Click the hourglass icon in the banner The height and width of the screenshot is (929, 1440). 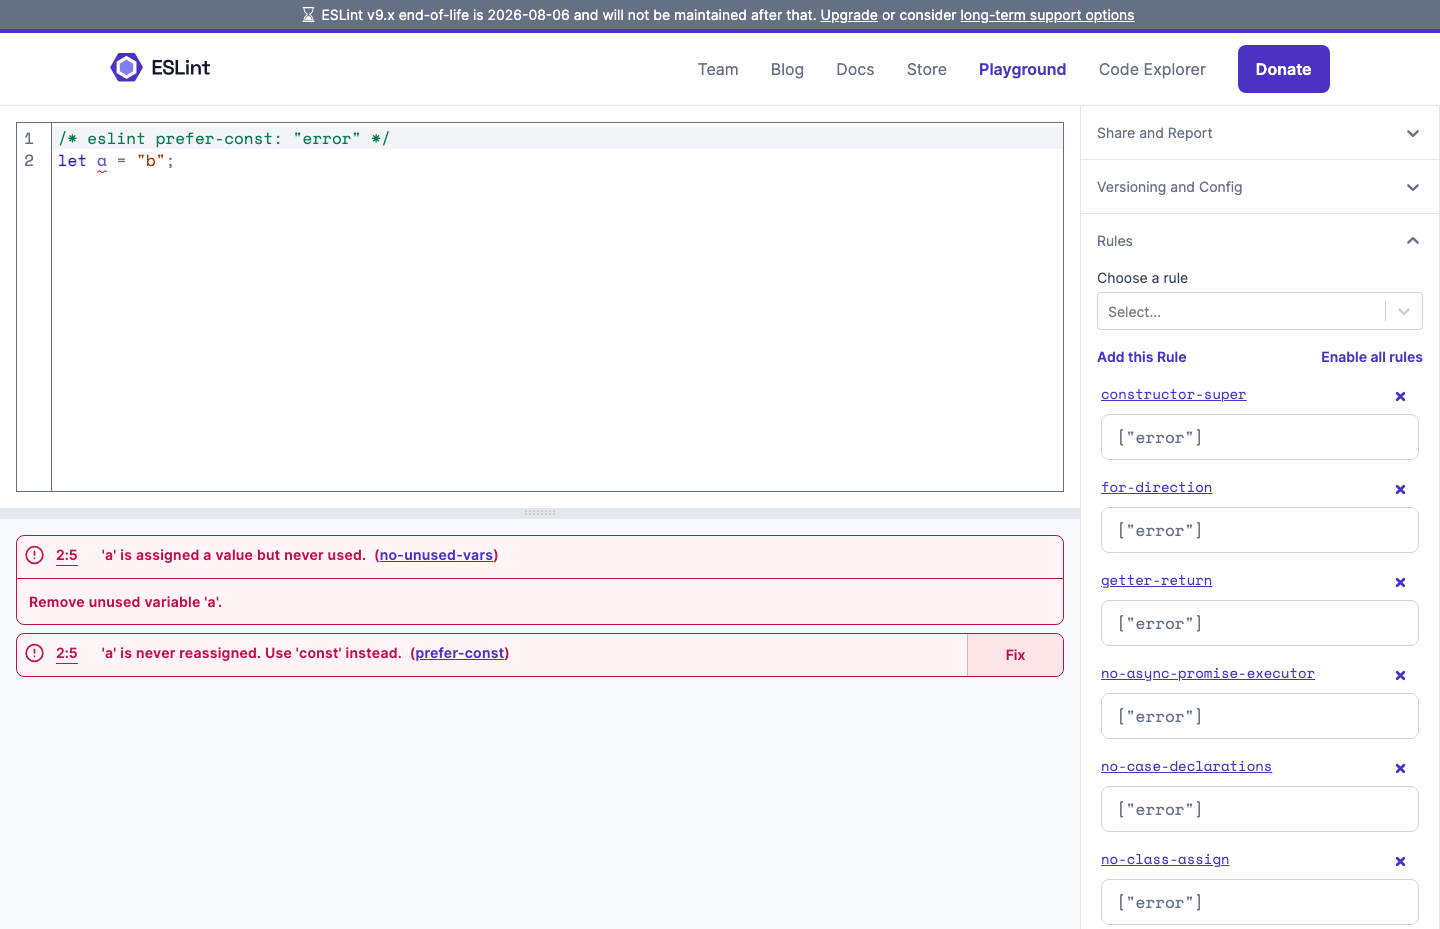(308, 15)
